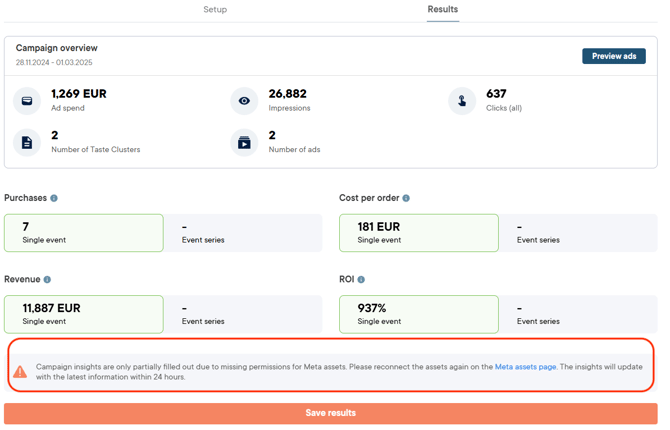670x430 pixels.
Task: Open the Cost per order info icon
Action: [x=406, y=198]
